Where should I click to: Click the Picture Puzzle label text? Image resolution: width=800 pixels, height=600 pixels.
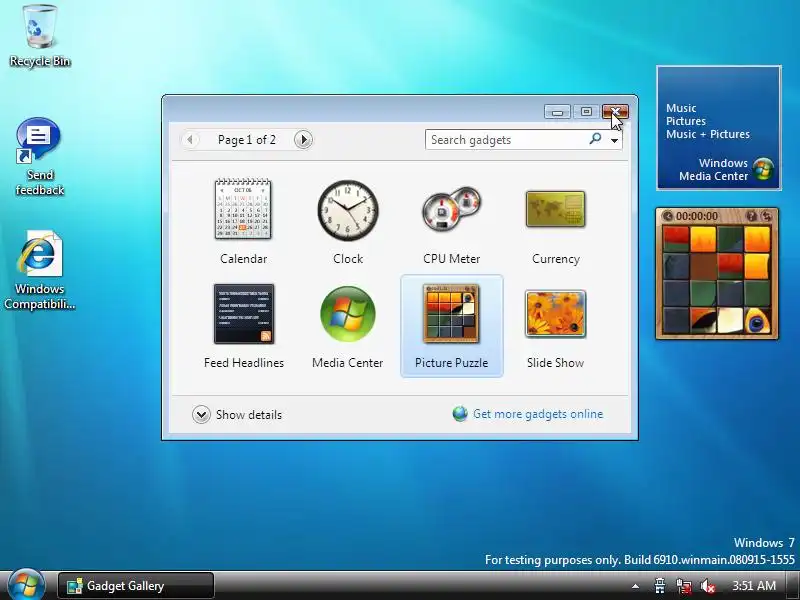[452, 363]
